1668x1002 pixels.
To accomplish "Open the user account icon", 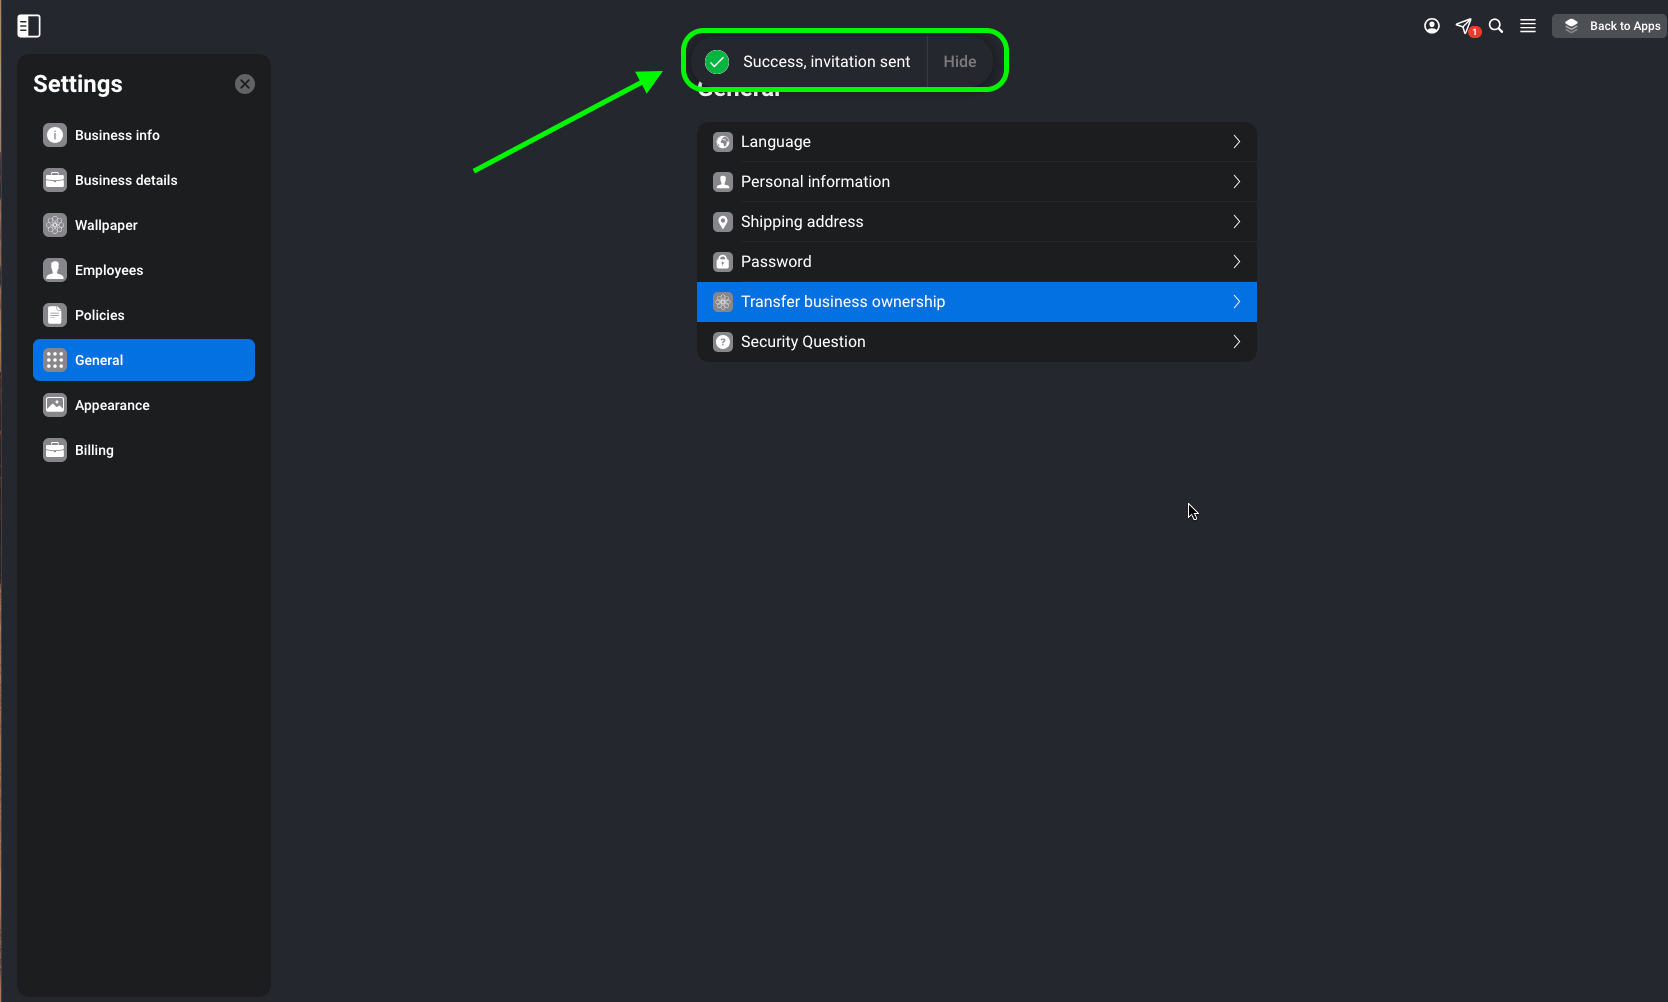I will click(1432, 26).
